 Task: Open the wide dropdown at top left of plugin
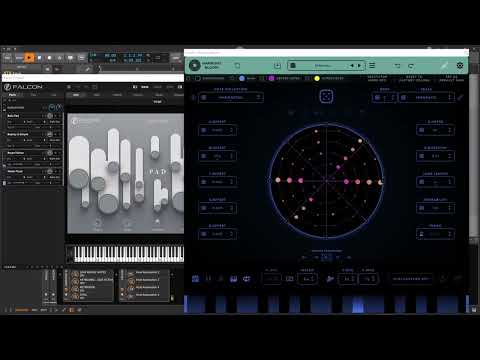point(231,97)
